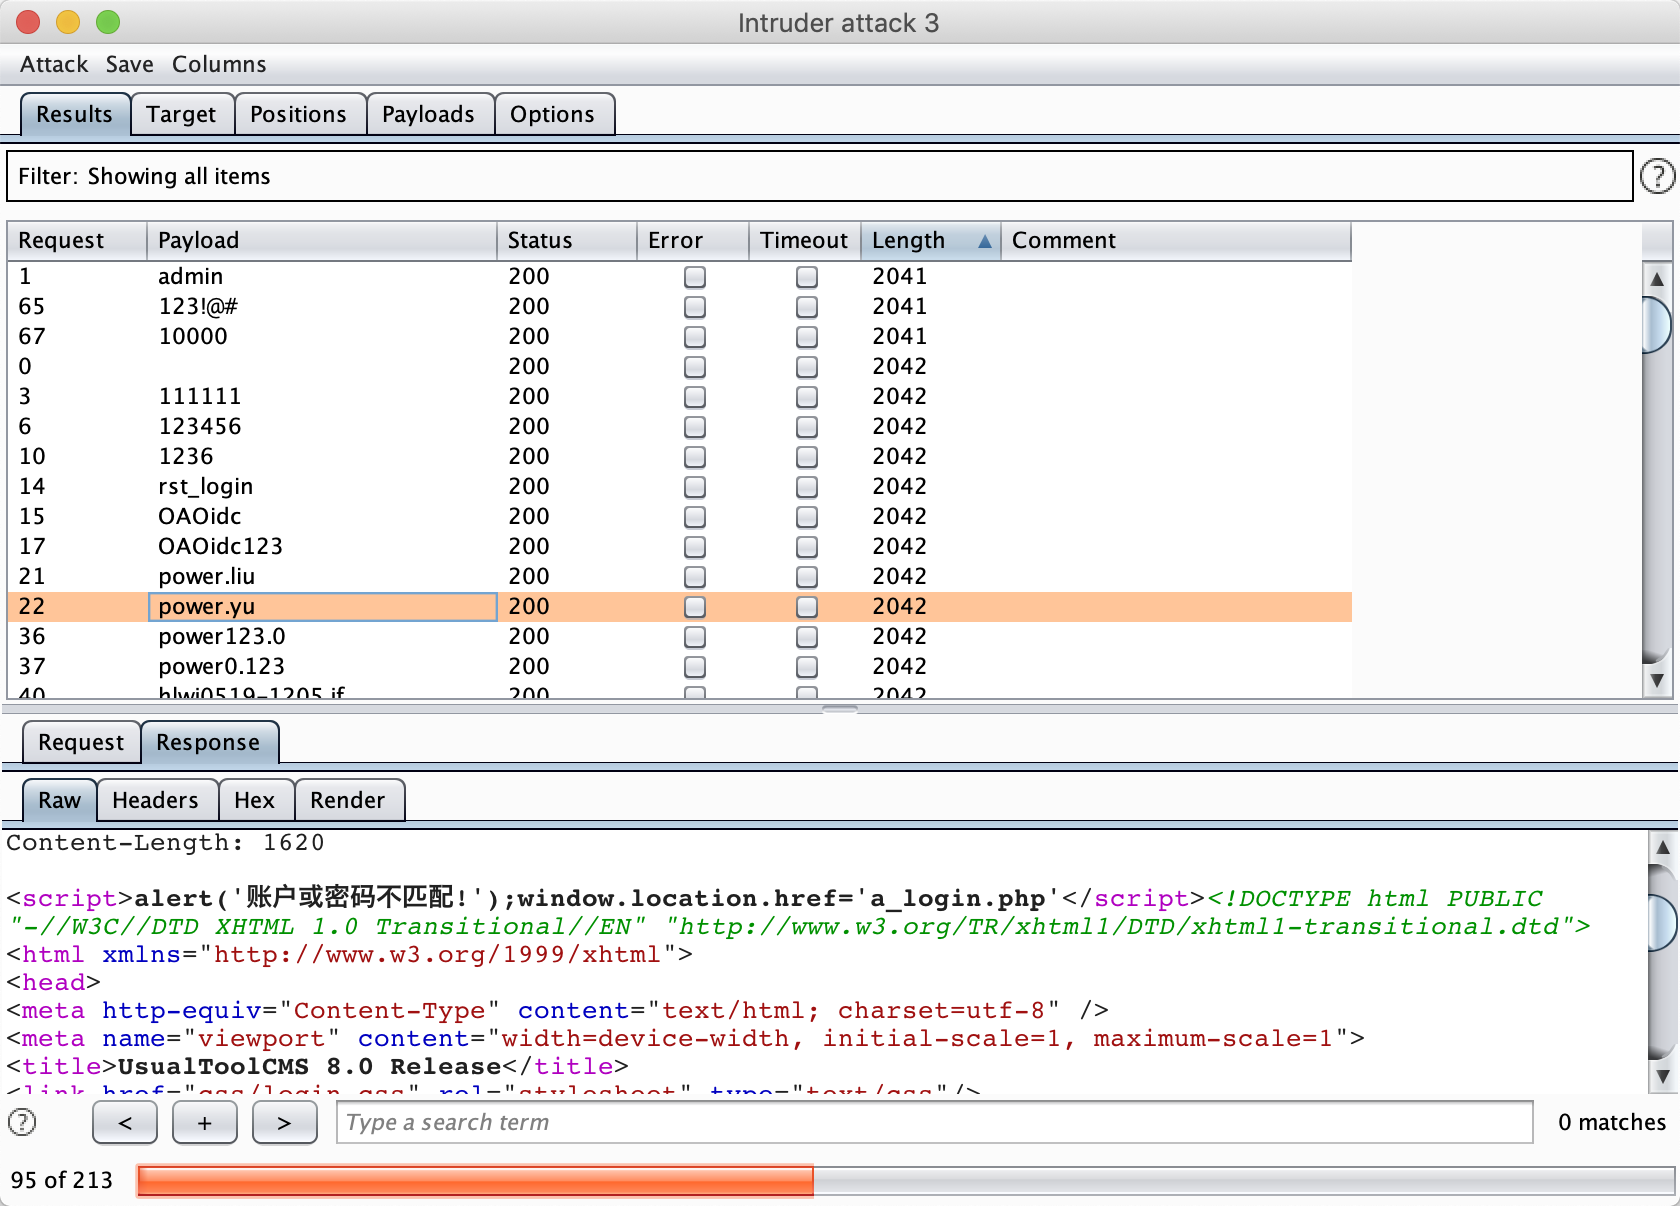Minimize the Intruder attack window
This screenshot has height=1206, width=1680.
click(68, 22)
